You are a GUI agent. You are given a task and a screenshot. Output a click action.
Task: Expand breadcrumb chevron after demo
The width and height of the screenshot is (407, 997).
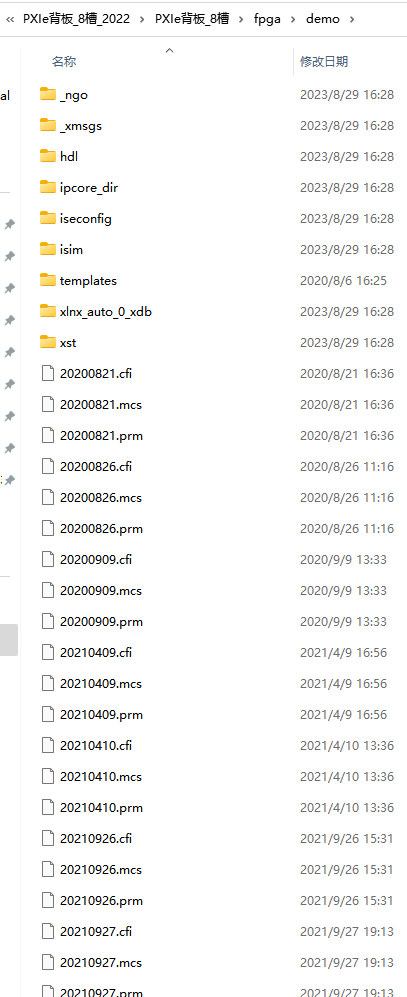point(352,19)
